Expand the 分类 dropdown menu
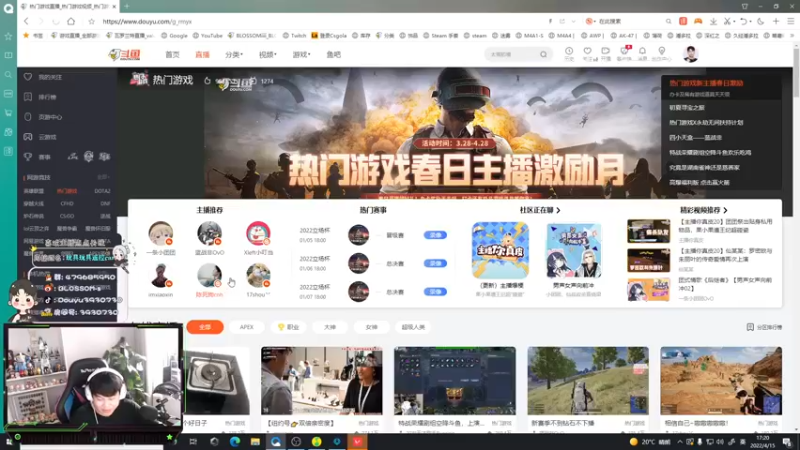 point(234,55)
